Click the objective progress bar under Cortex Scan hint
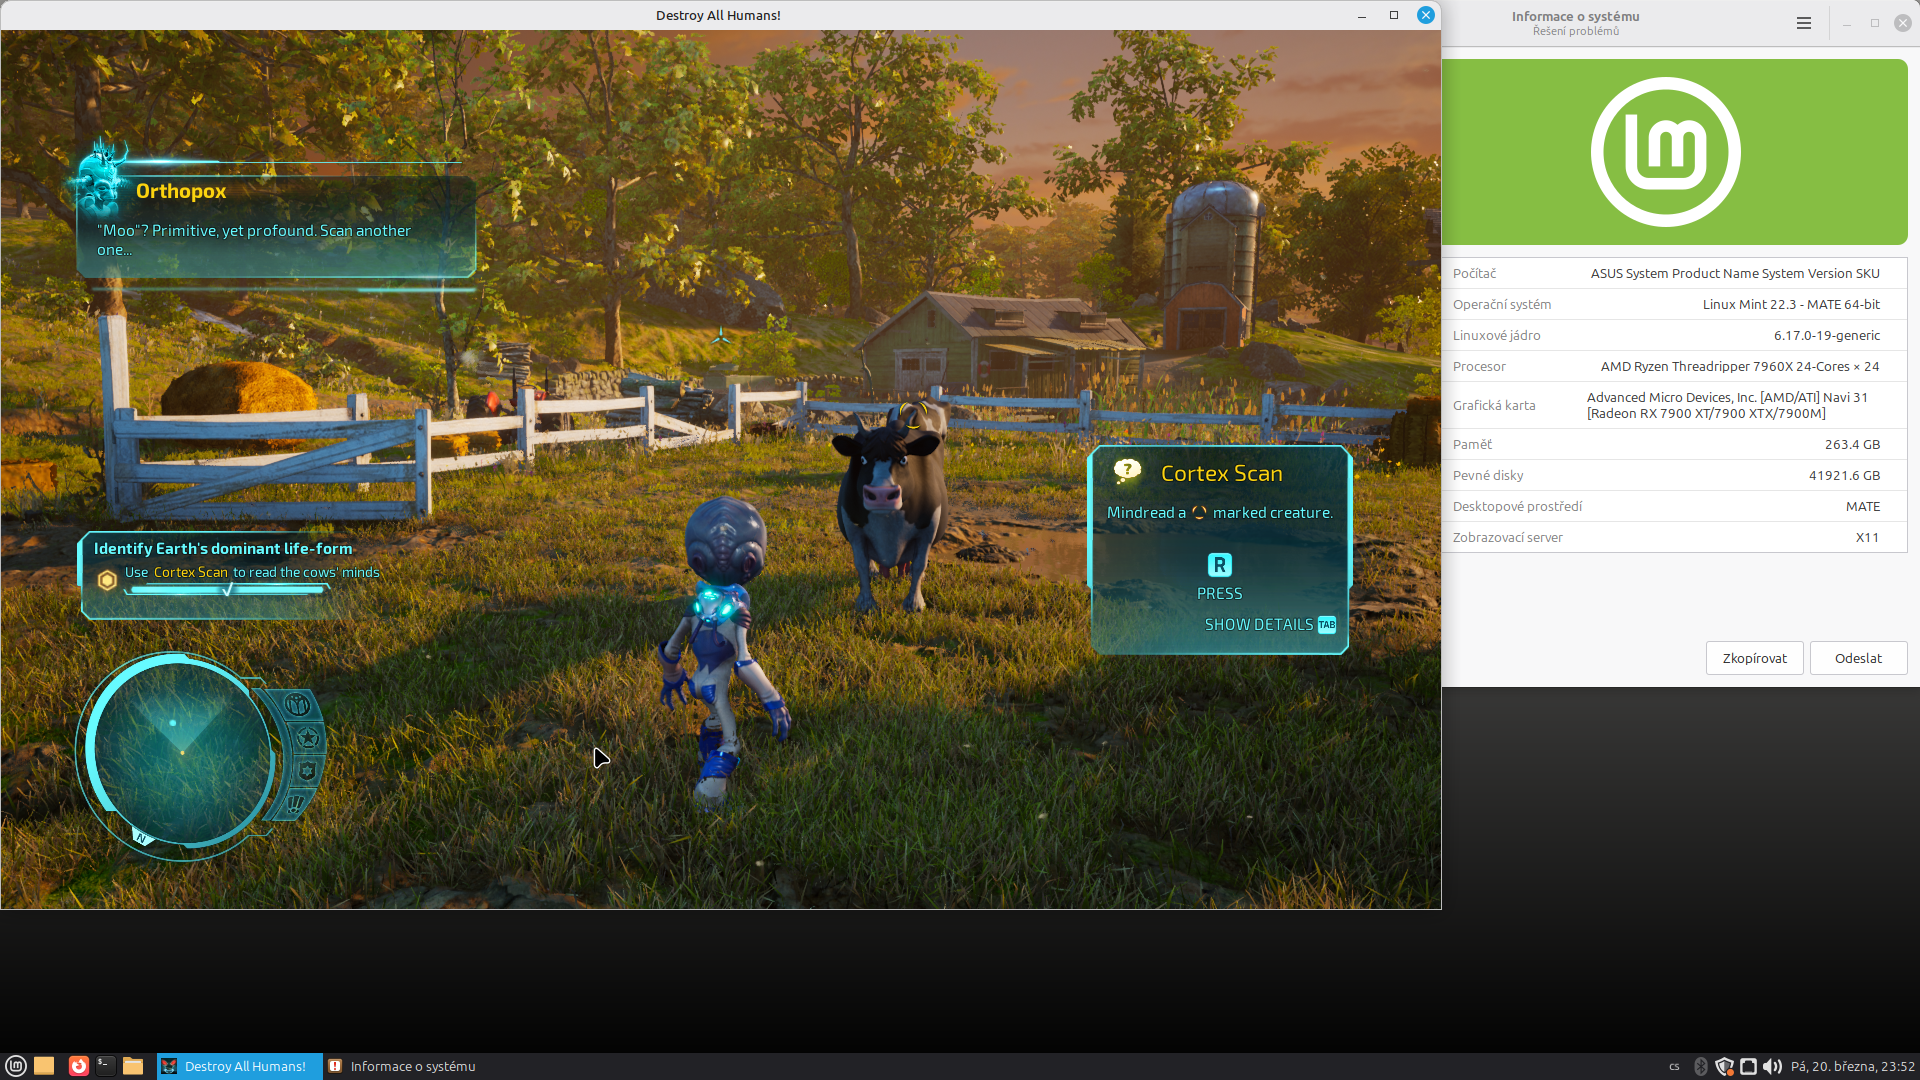The image size is (1920, 1080). click(x=227, y=590)
